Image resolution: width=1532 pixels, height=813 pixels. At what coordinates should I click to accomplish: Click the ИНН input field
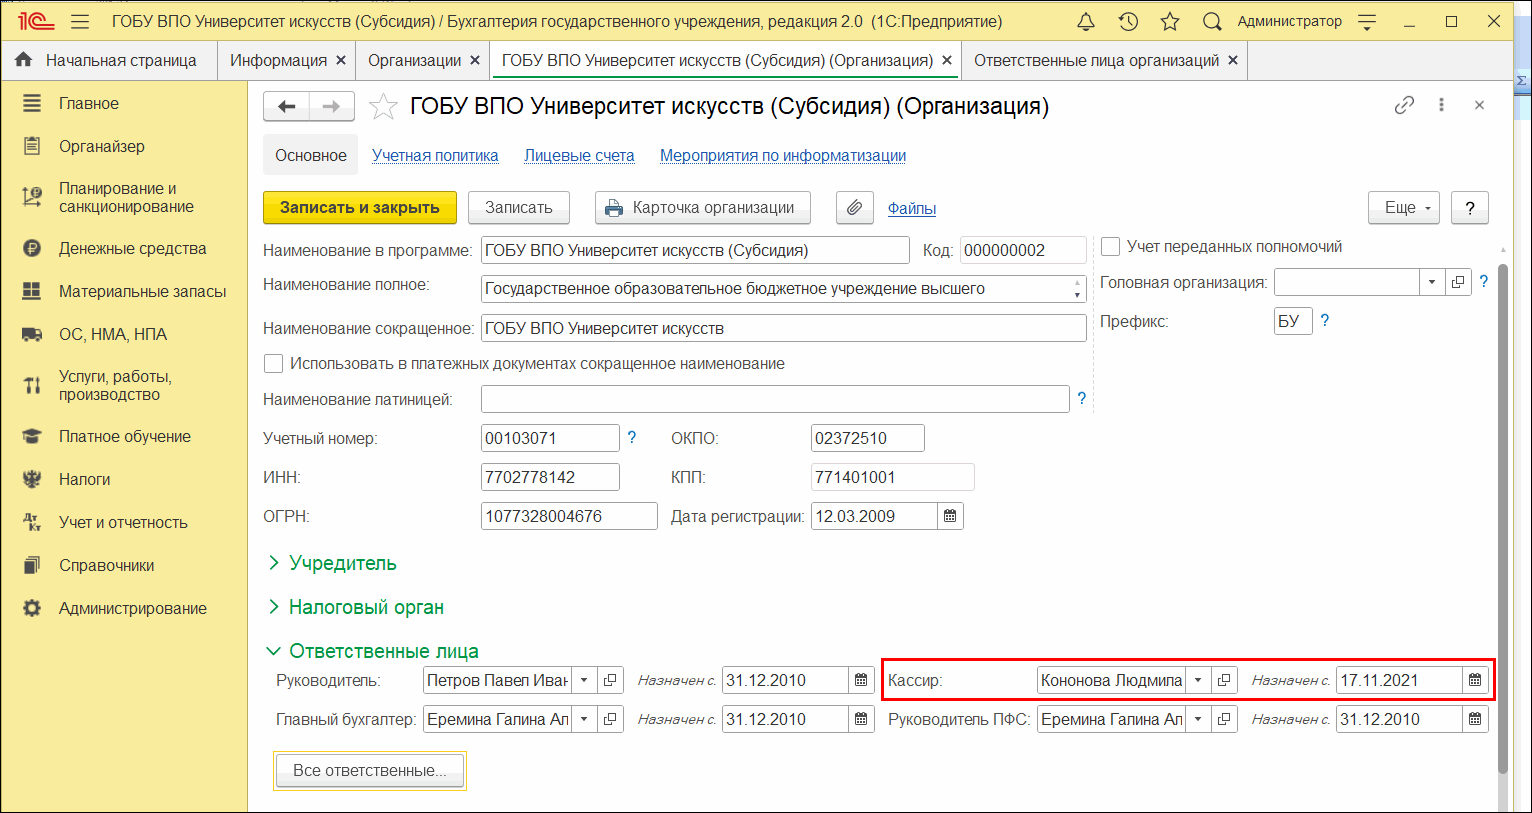tap(550, 477)
